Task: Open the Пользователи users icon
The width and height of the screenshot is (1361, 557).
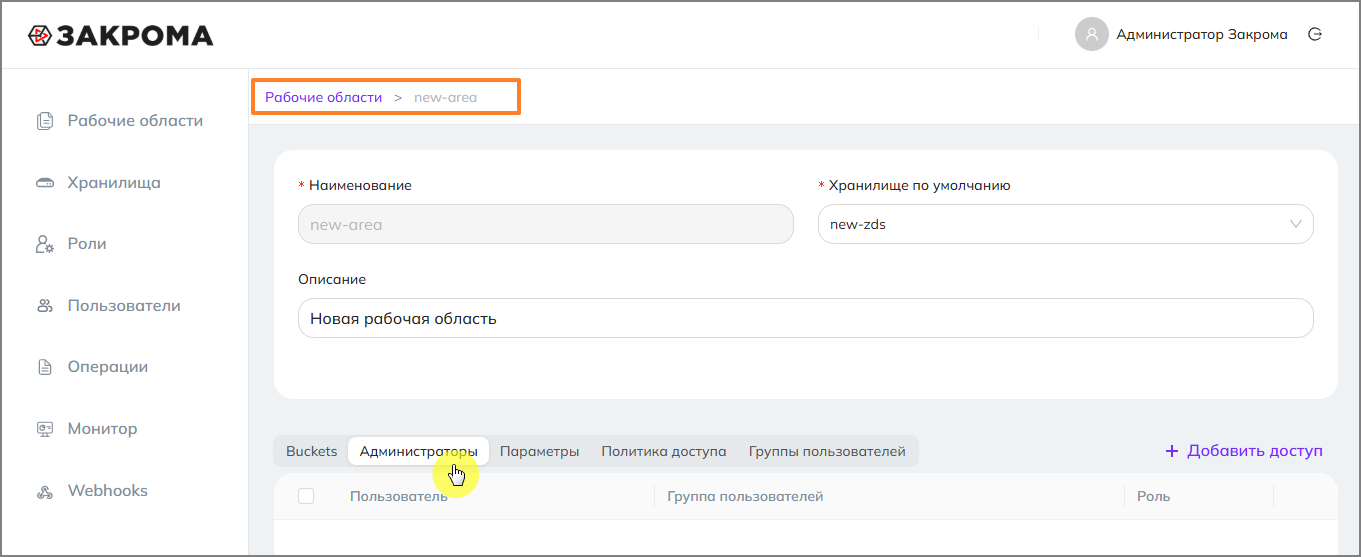Action: point(44,306)
